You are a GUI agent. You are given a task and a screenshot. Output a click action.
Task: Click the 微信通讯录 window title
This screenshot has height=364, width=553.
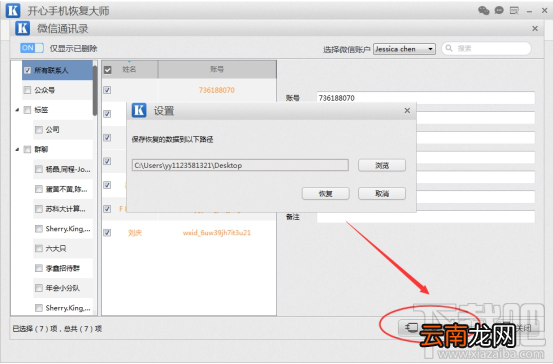point(63,29)
